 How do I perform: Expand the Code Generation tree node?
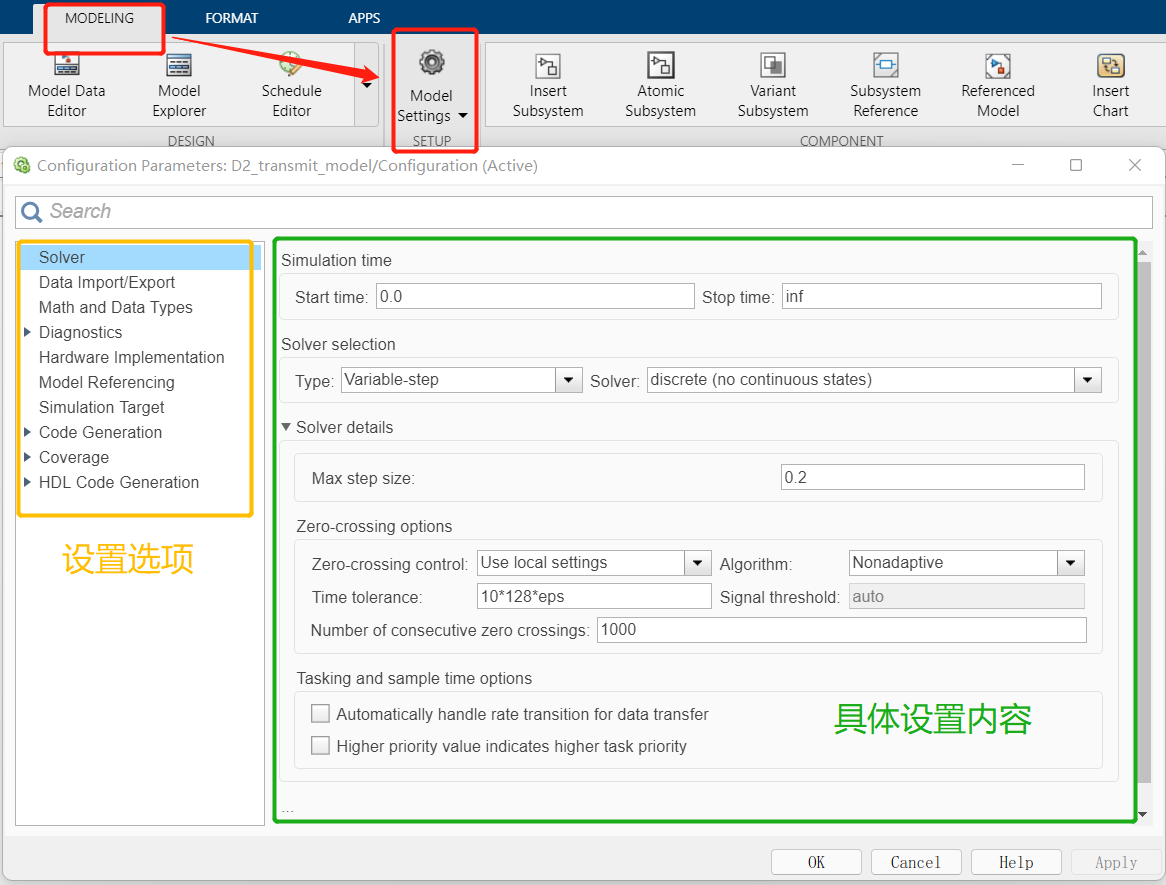point(28,431)
